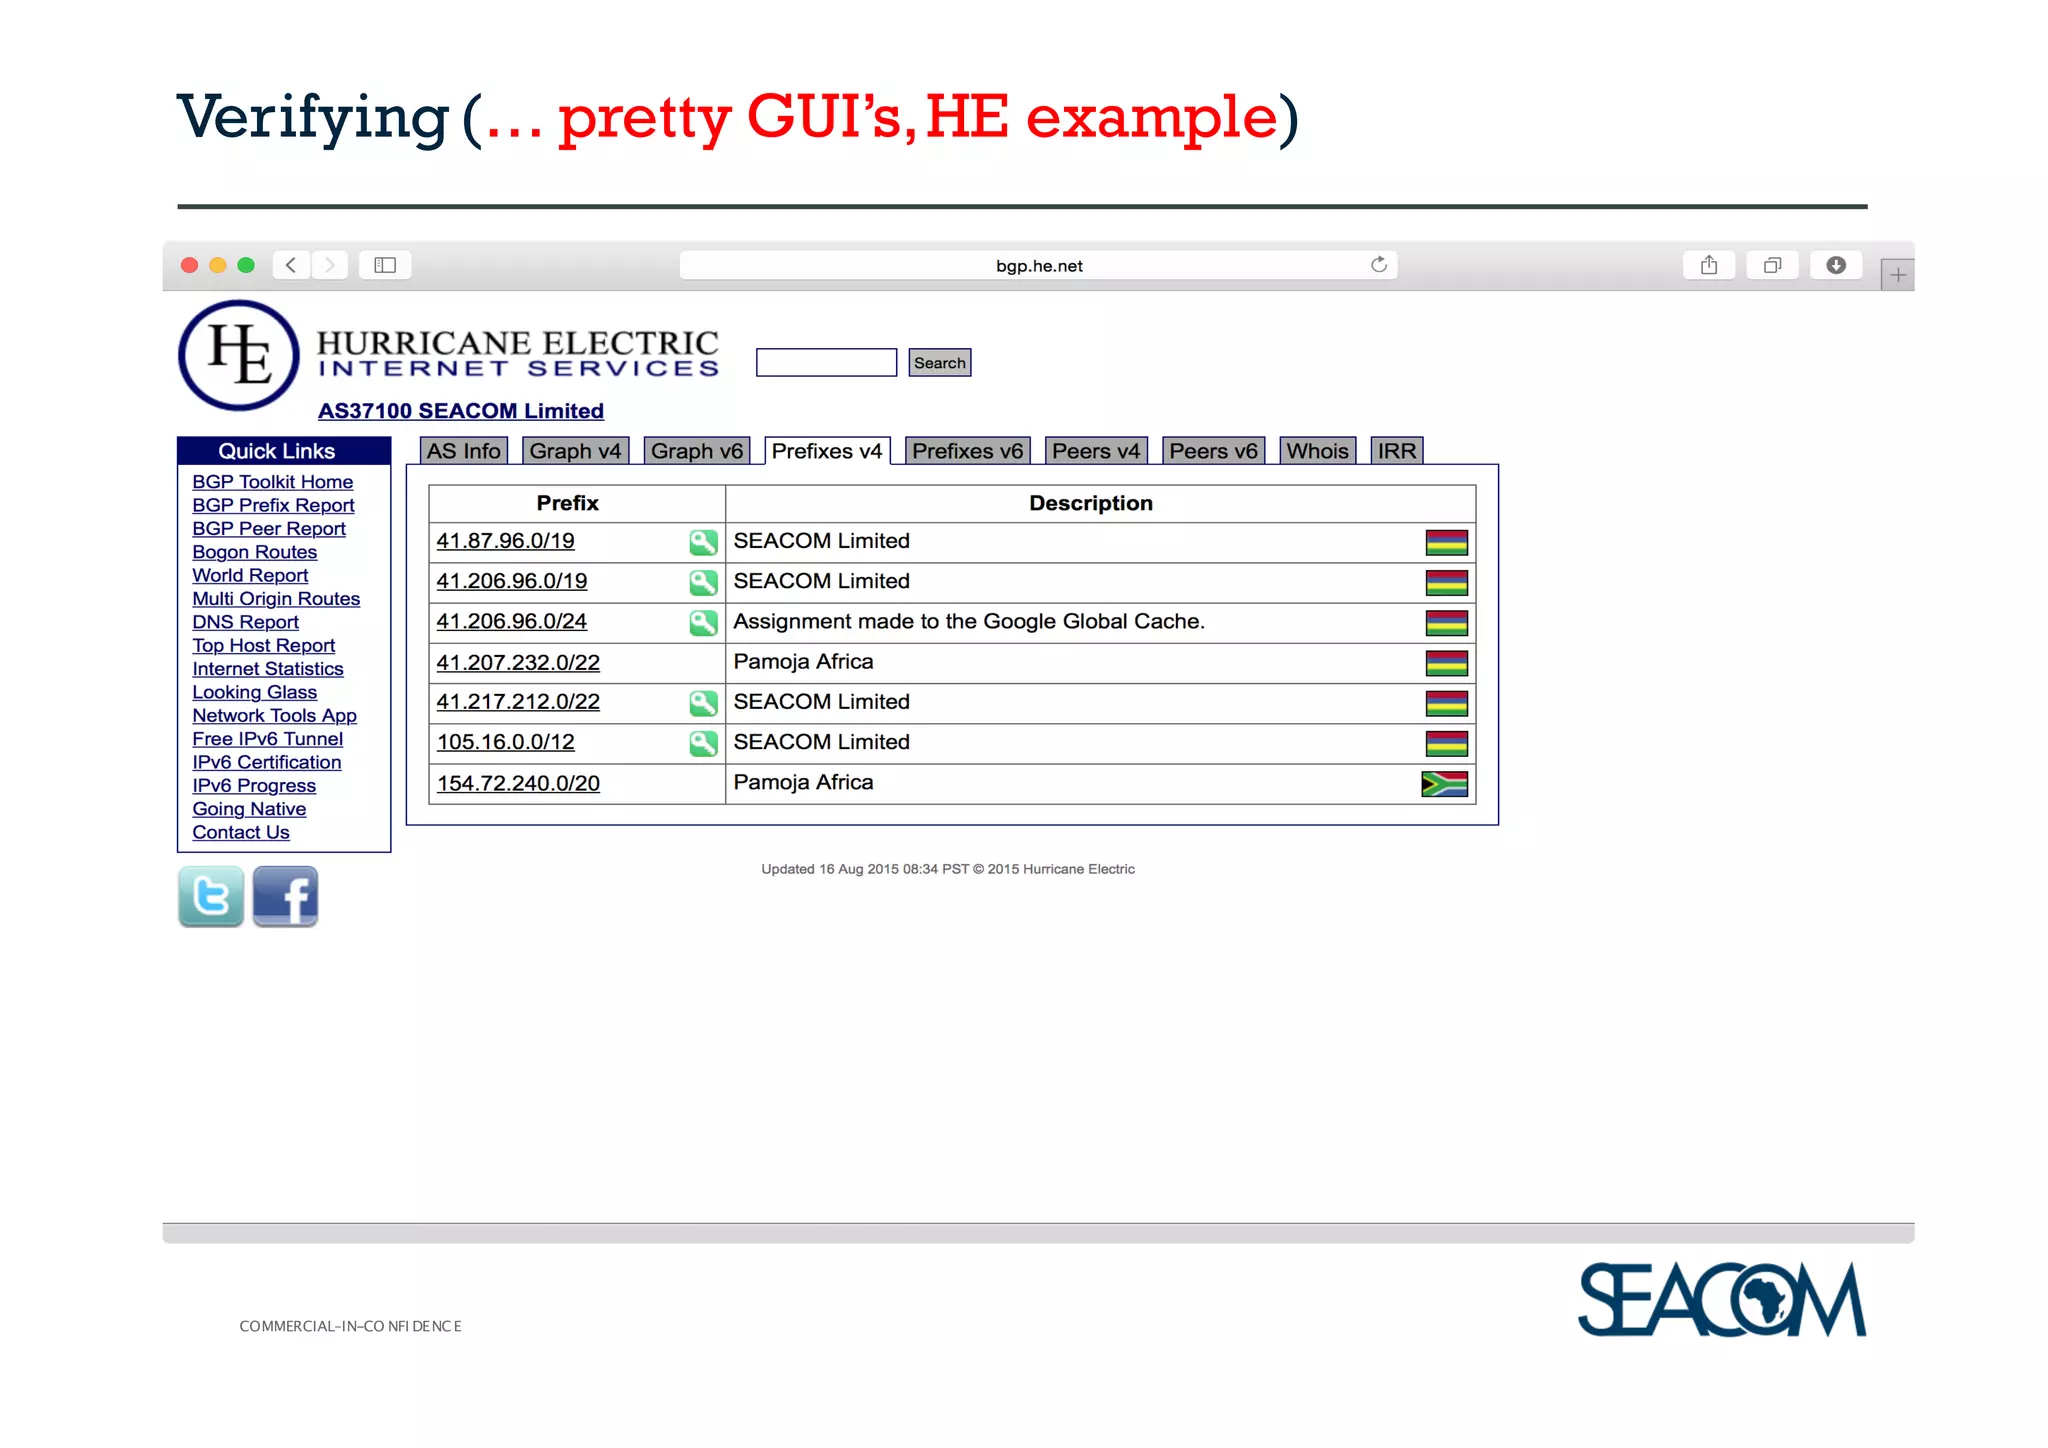
Task: Open prefix link 41.206.96.0/19
Action: pyautogui.click(x=512, y=581)
